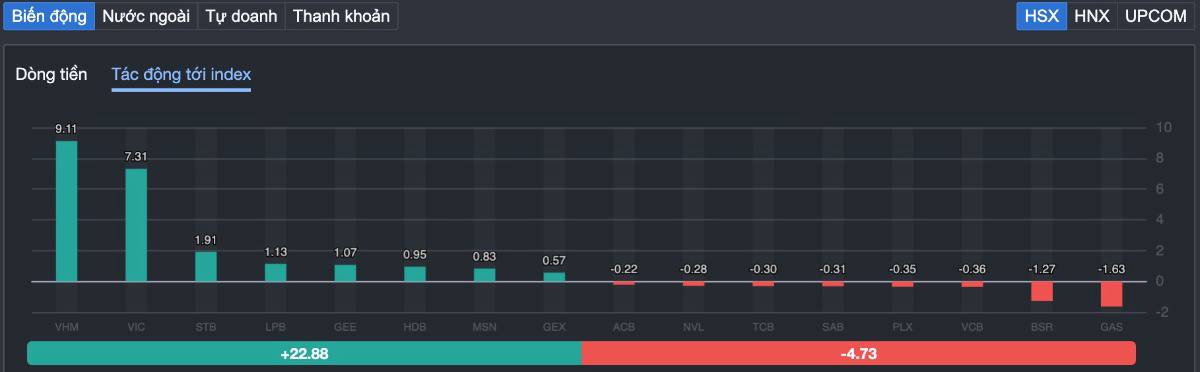Click the -0.22 value label

624,269
